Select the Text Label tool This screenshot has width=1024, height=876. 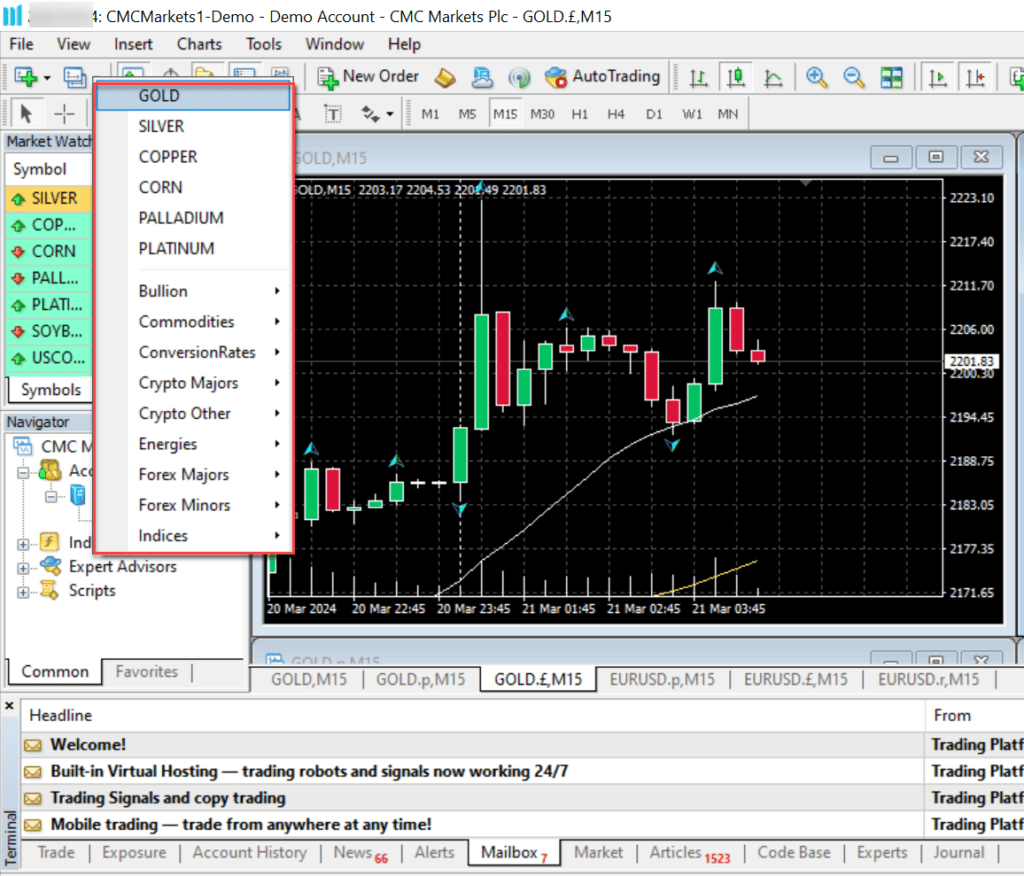coord(333,114)
